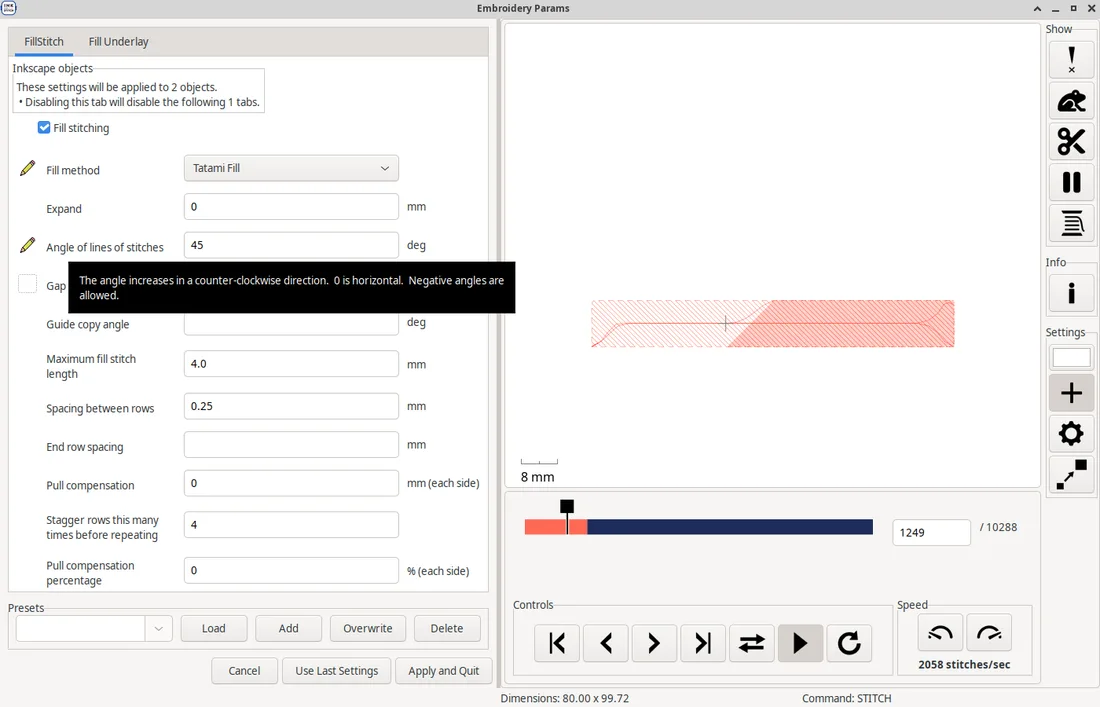Click Apply and Quit button
The width and height of the screenshot is (1100, 707).
point(443,671)
